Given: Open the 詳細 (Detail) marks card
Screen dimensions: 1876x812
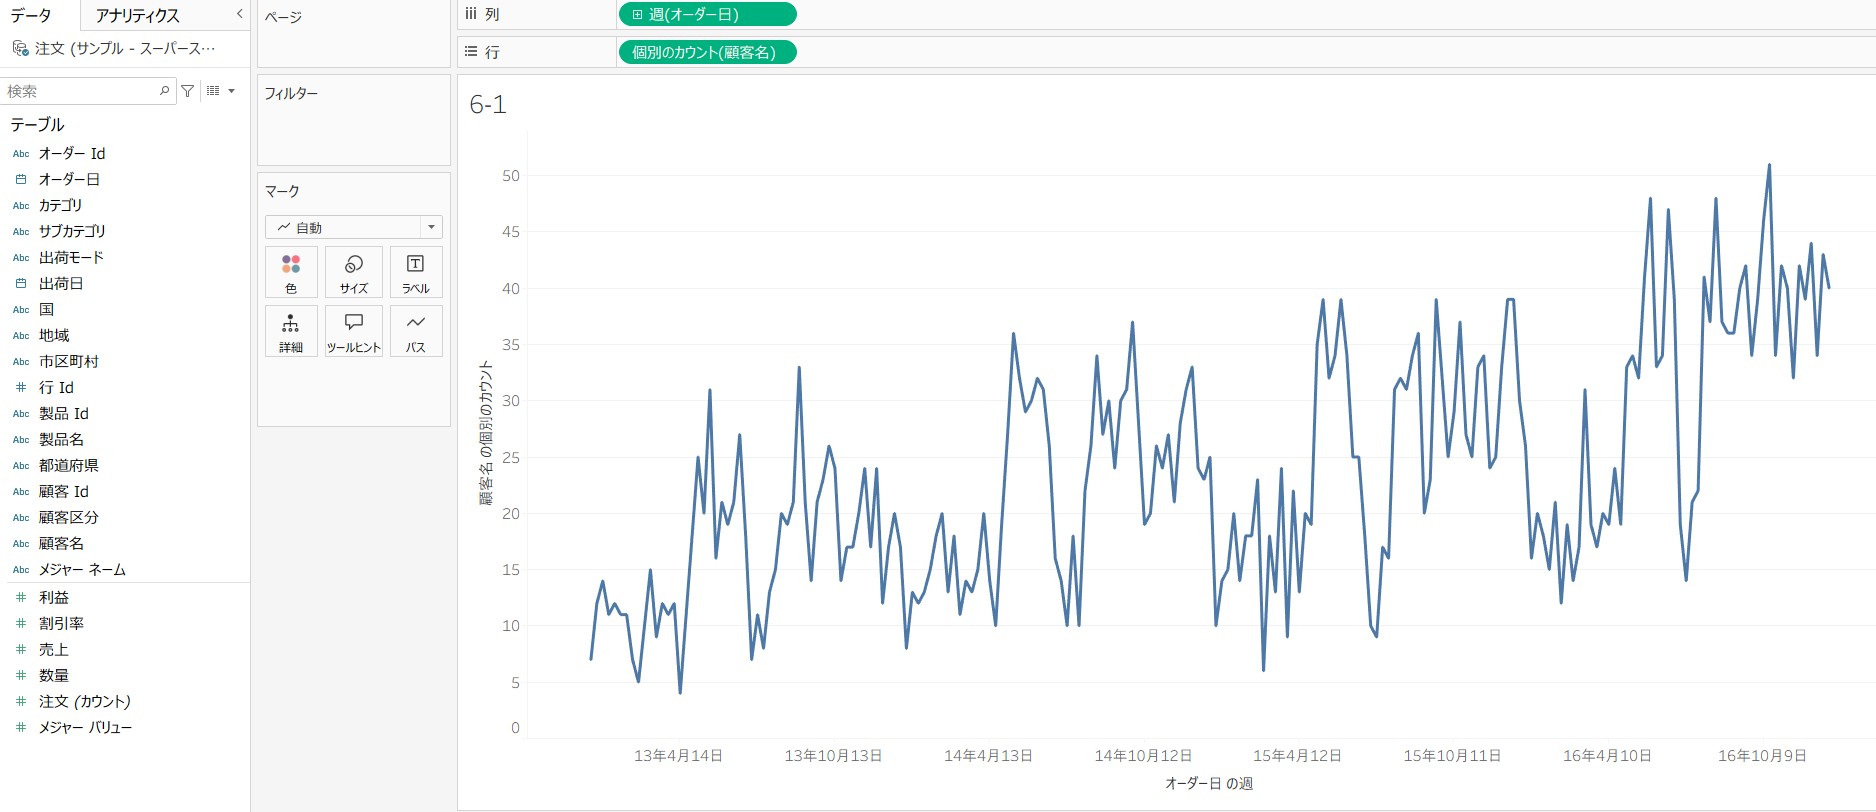Looking at the screenshot, I should [291, 331].
